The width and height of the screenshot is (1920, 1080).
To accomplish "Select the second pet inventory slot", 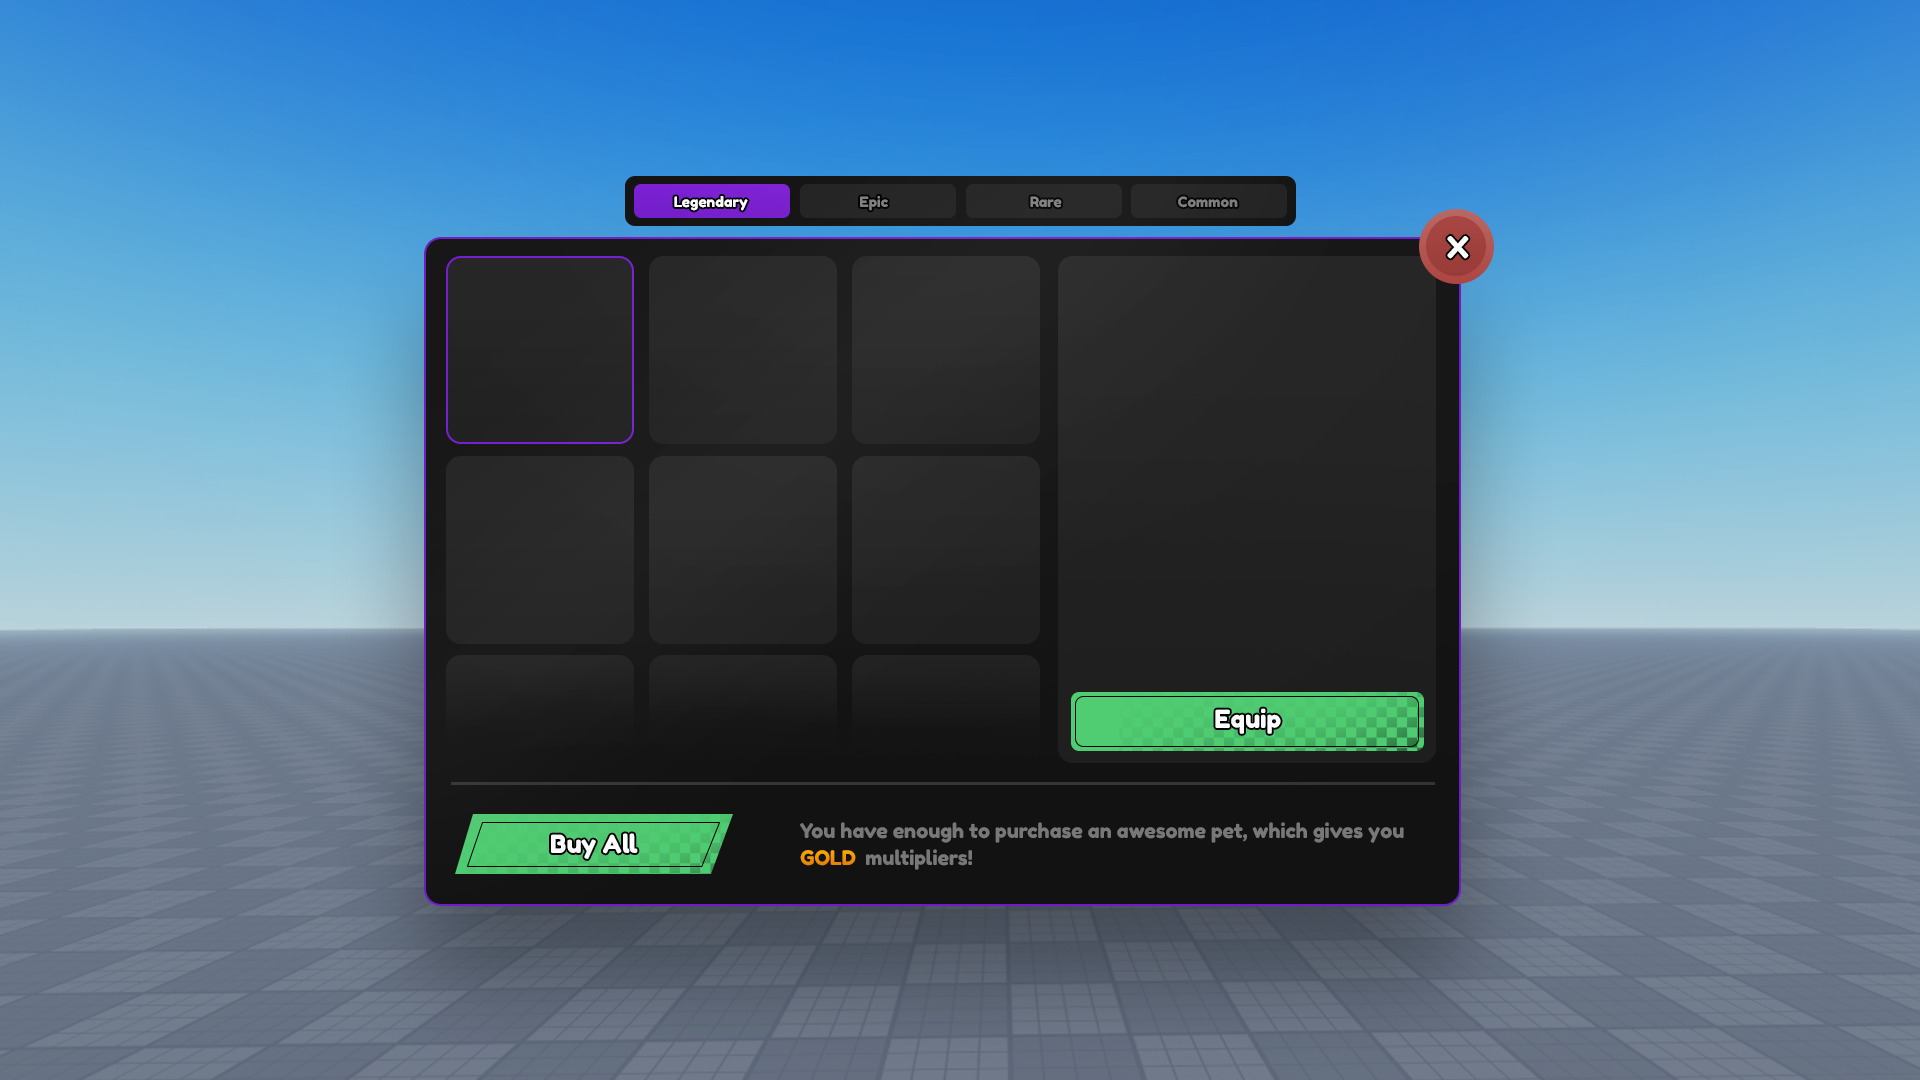I will click(742, 349).
